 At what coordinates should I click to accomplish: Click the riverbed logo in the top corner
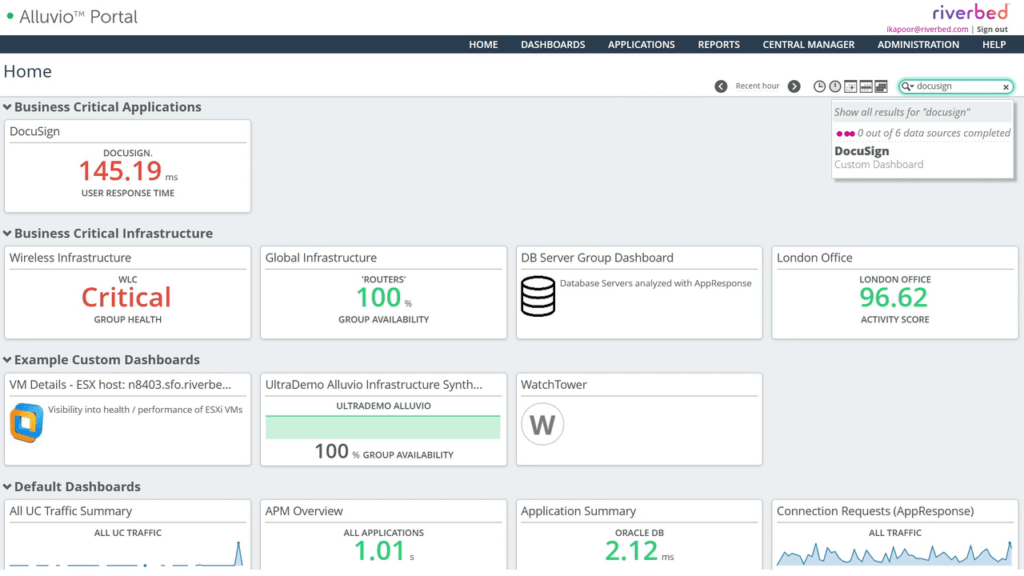tap(969, 12)
